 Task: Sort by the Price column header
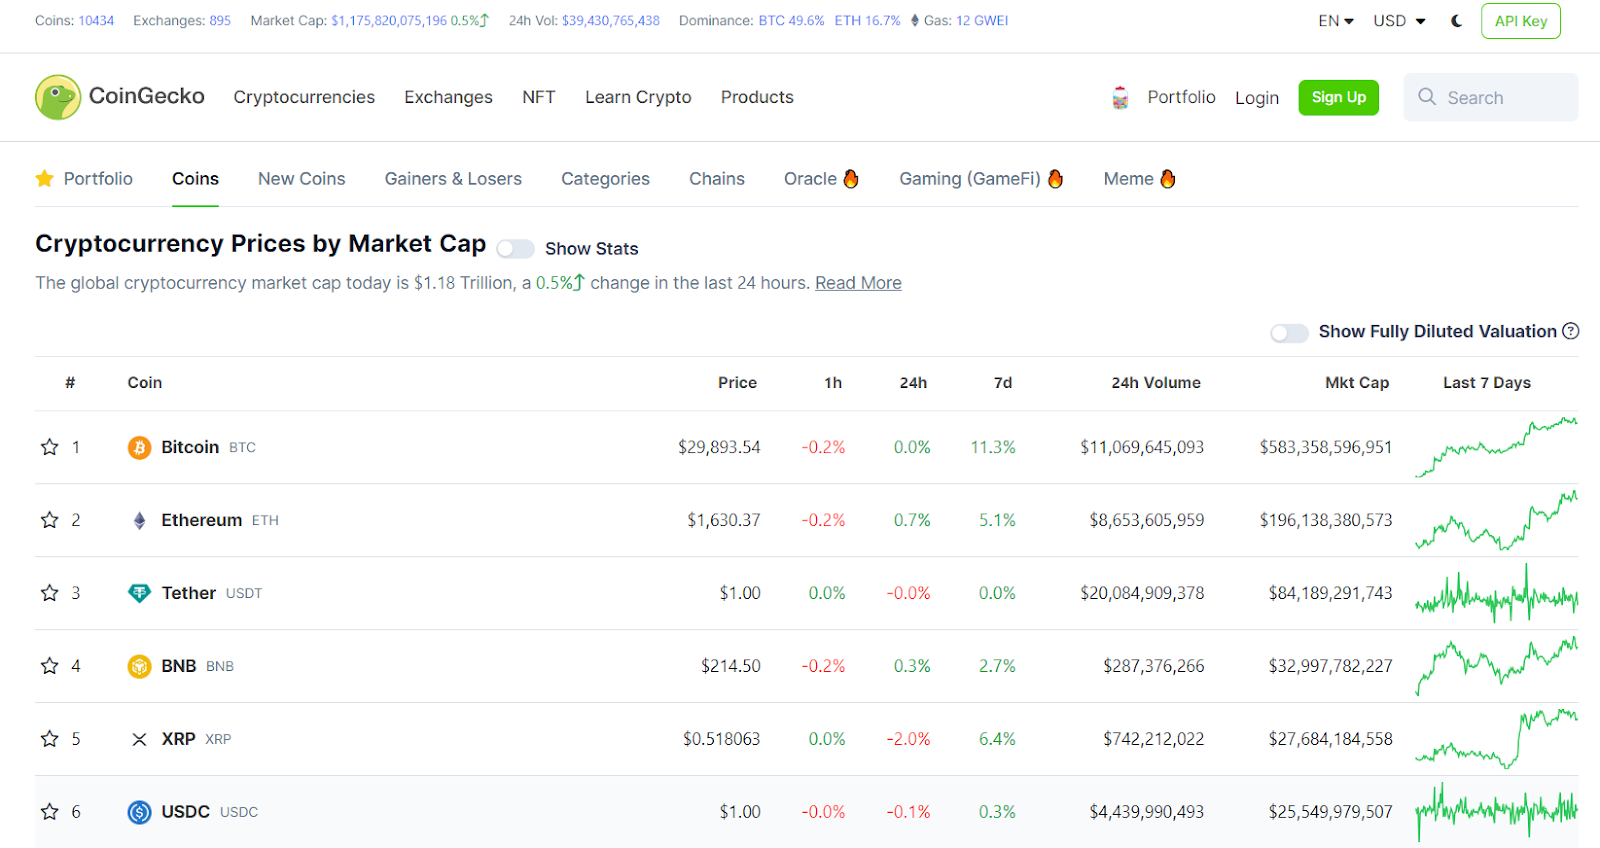pyautogui.click(x=737, y=383)
